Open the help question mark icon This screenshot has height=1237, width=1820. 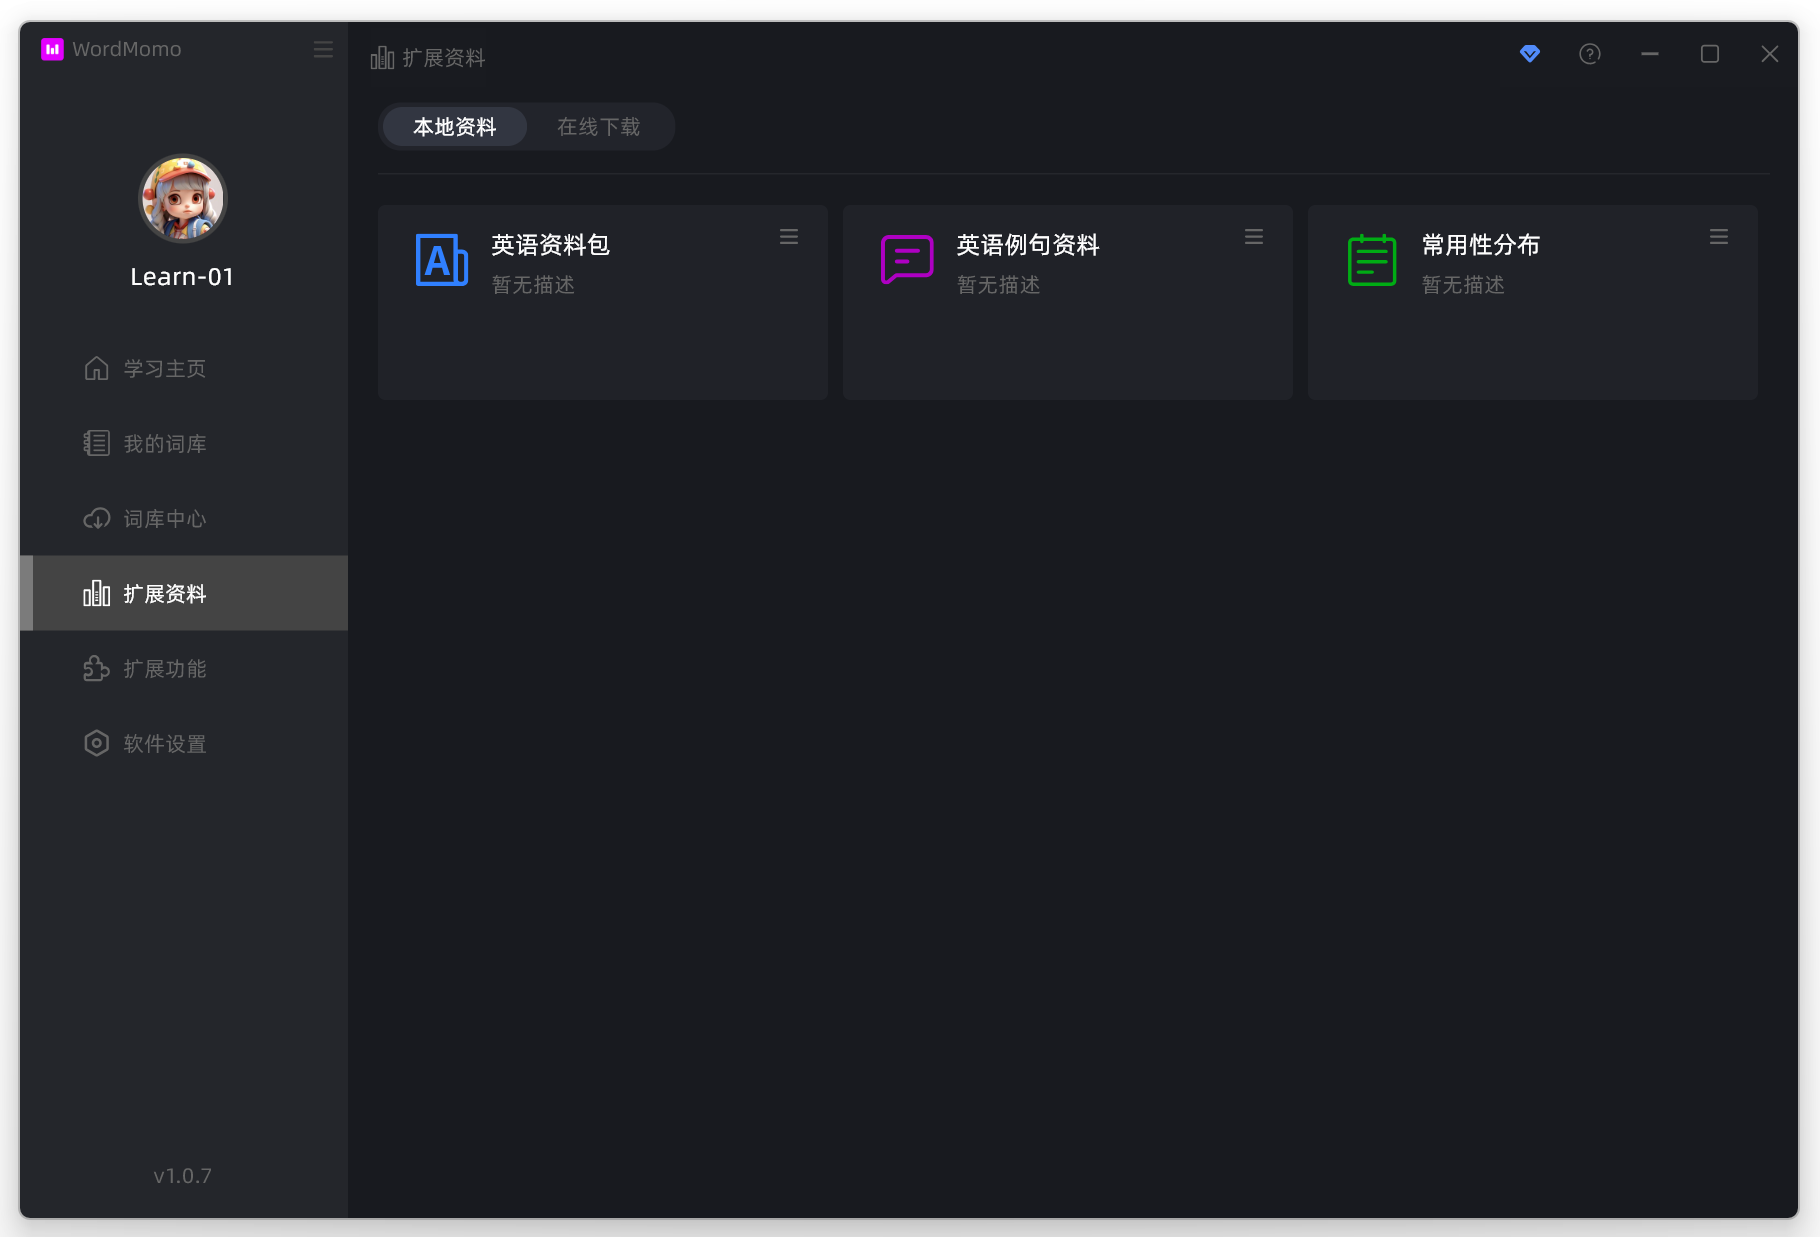1589,54
